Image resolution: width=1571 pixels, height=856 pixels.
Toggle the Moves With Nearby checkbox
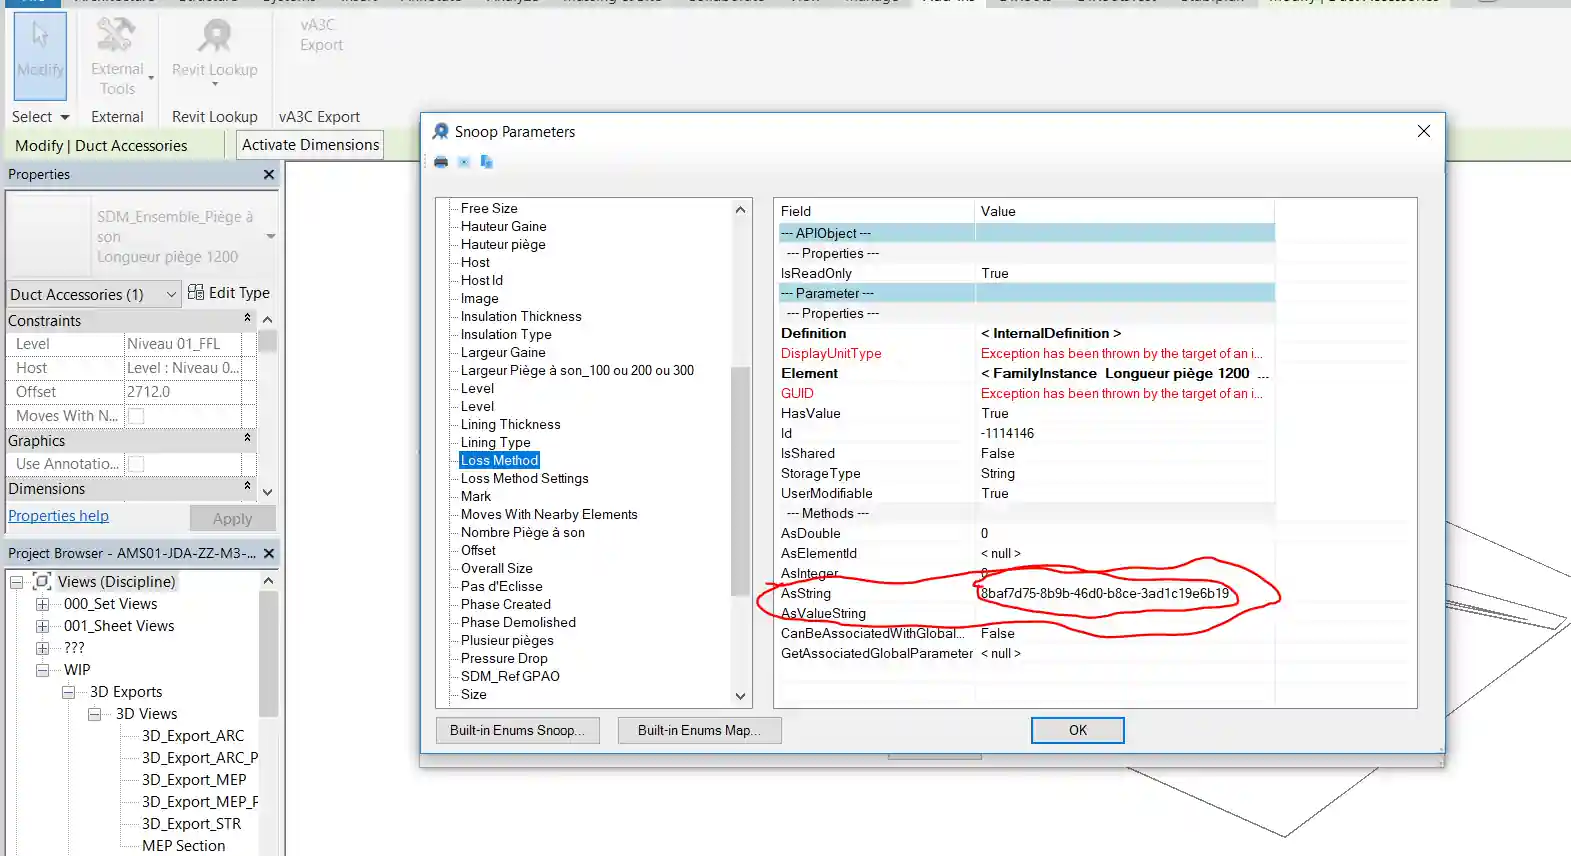[x=137, y=416]
